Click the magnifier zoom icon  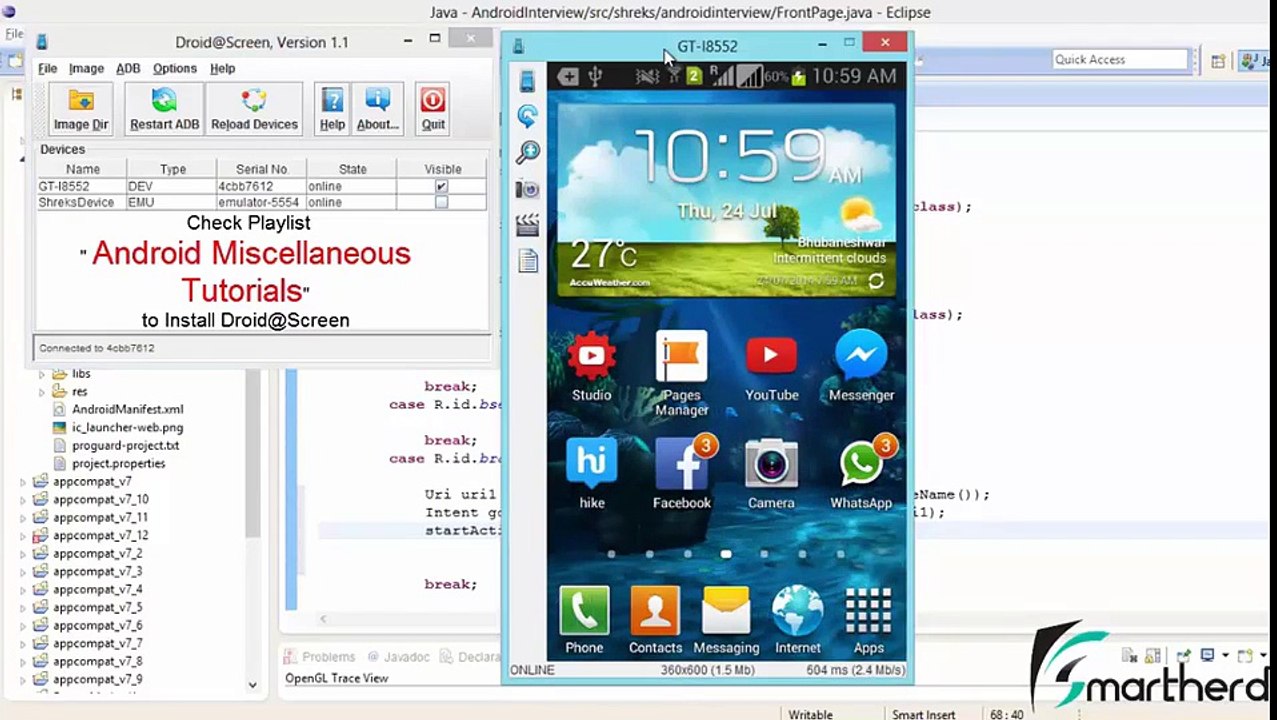pos(527,152)
